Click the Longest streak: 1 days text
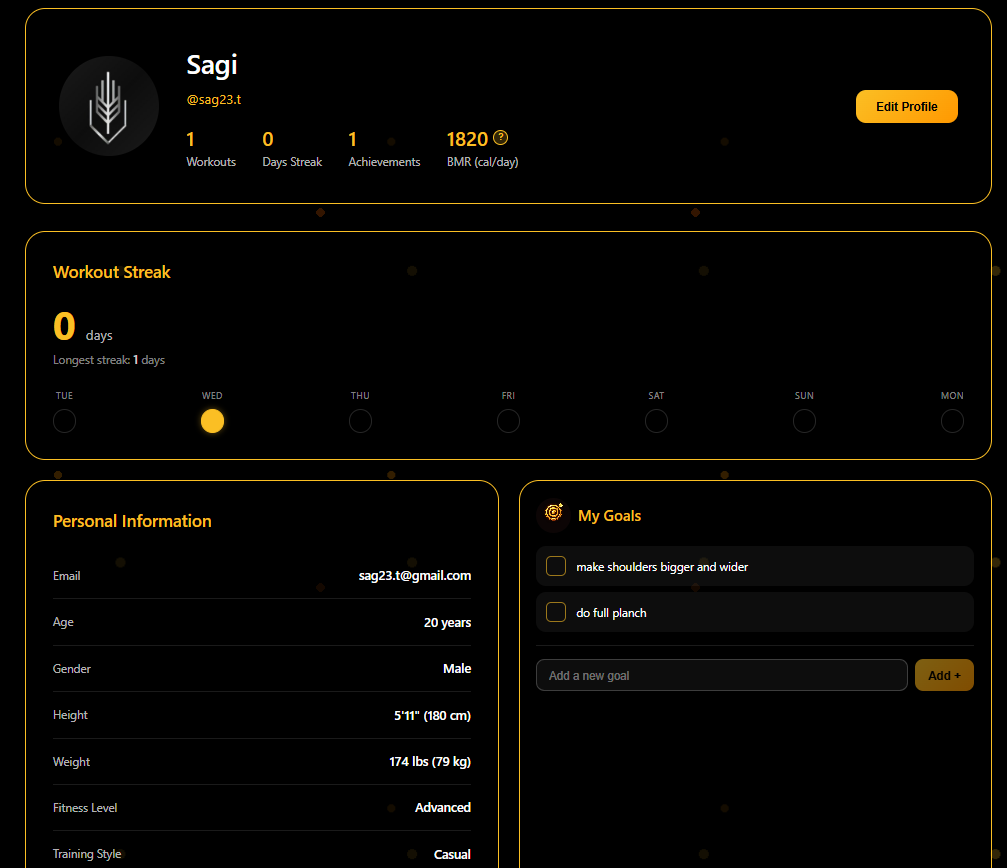This screenshot has height=868, width=1007. click(109, 360)
